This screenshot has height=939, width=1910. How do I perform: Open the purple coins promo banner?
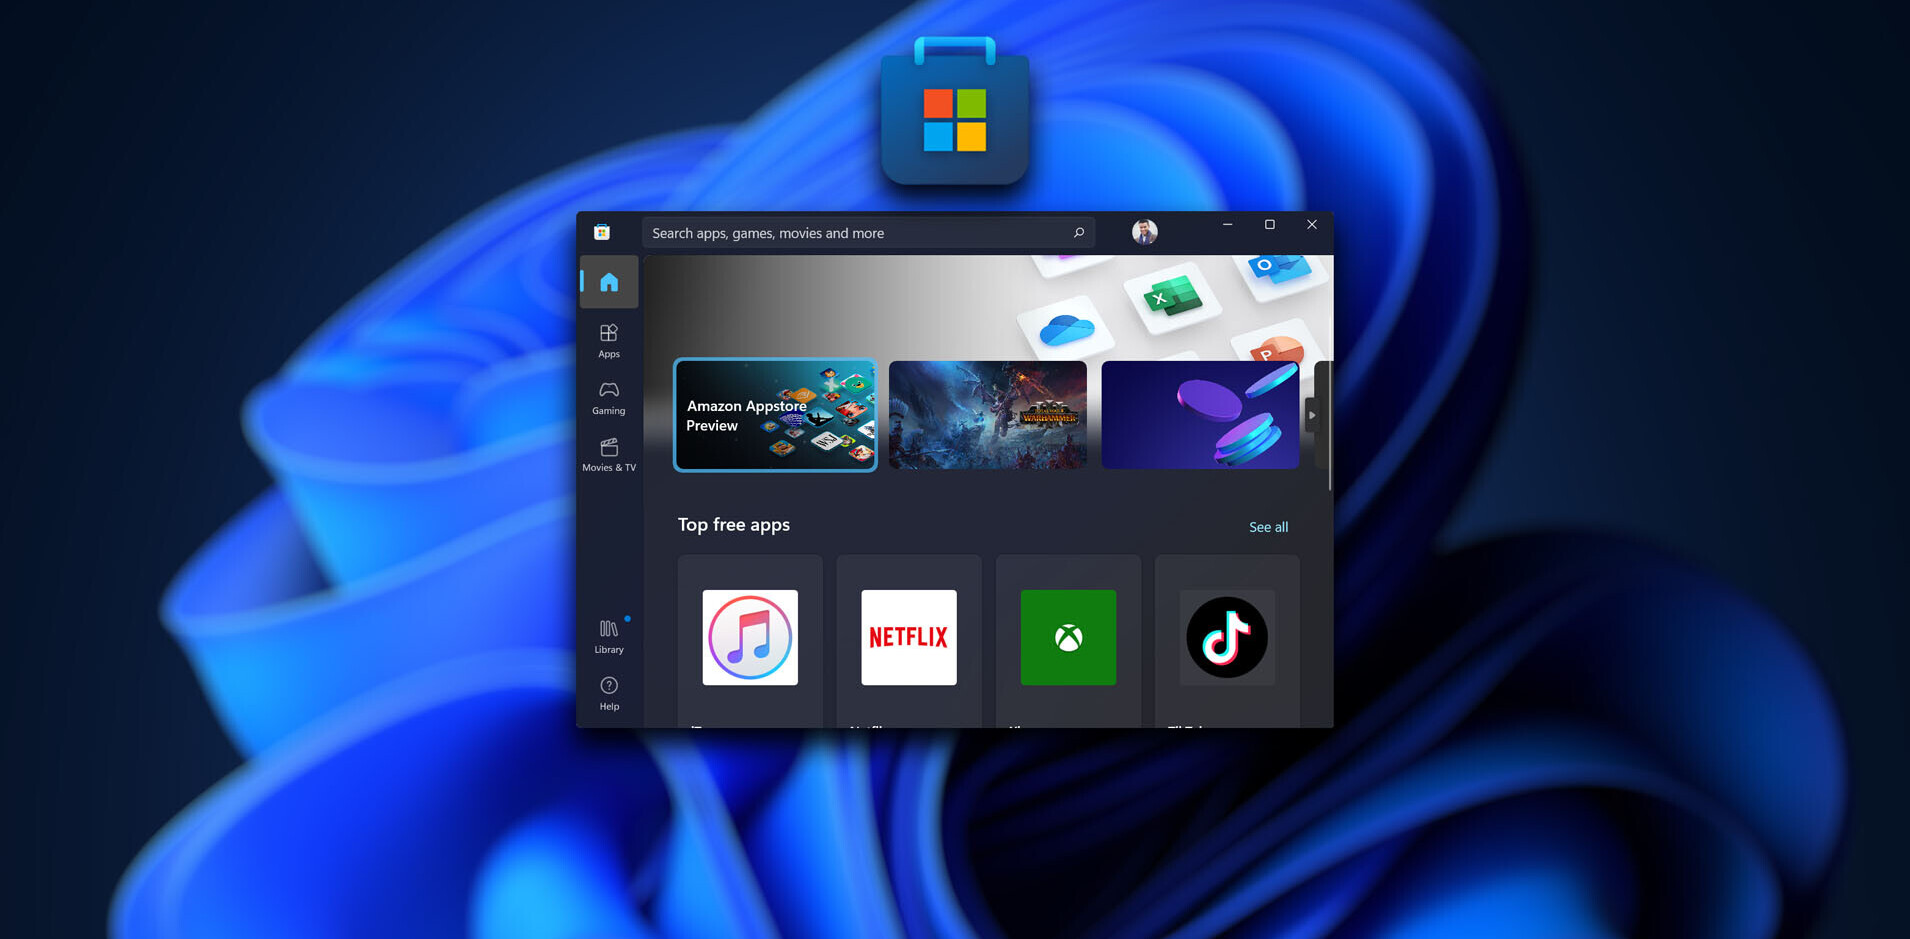[1199, 415]
